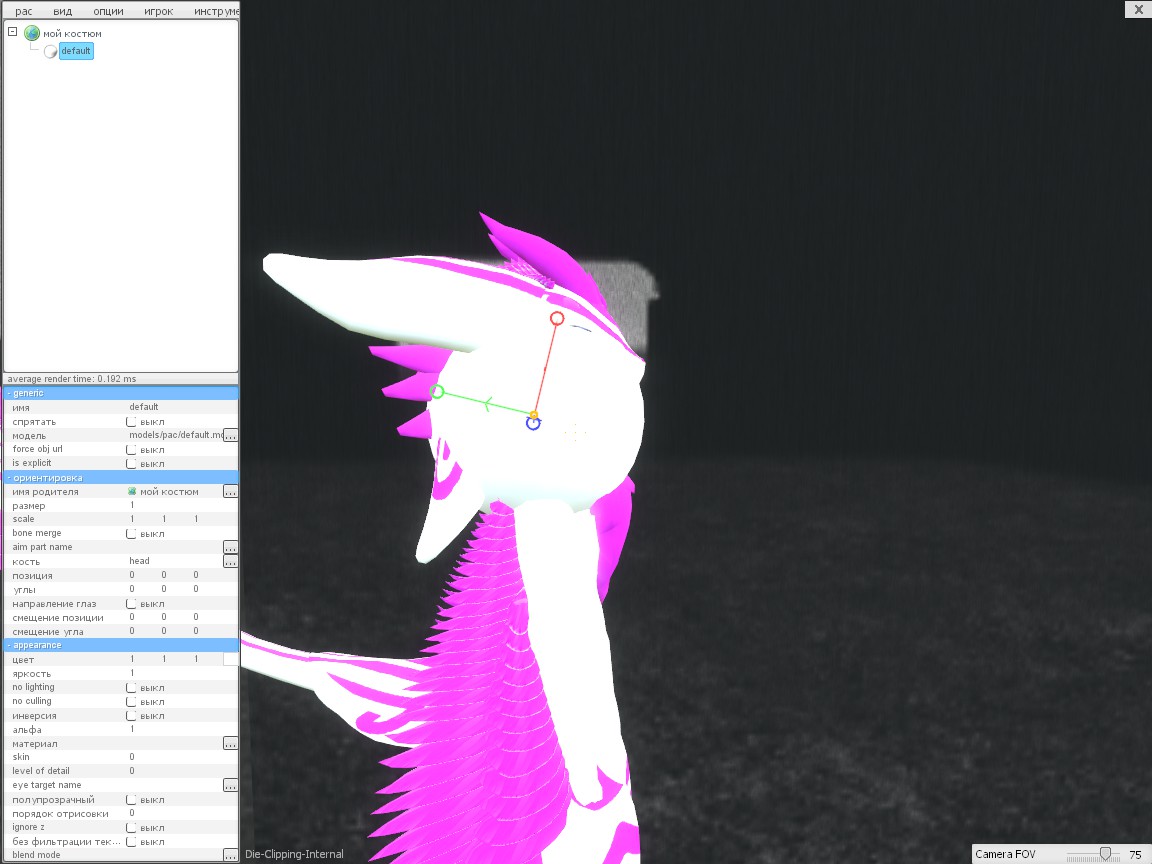Edit the имя field value default
Image resolution: width=1152 pixels, height=864 pixels.
click(144, 407)
